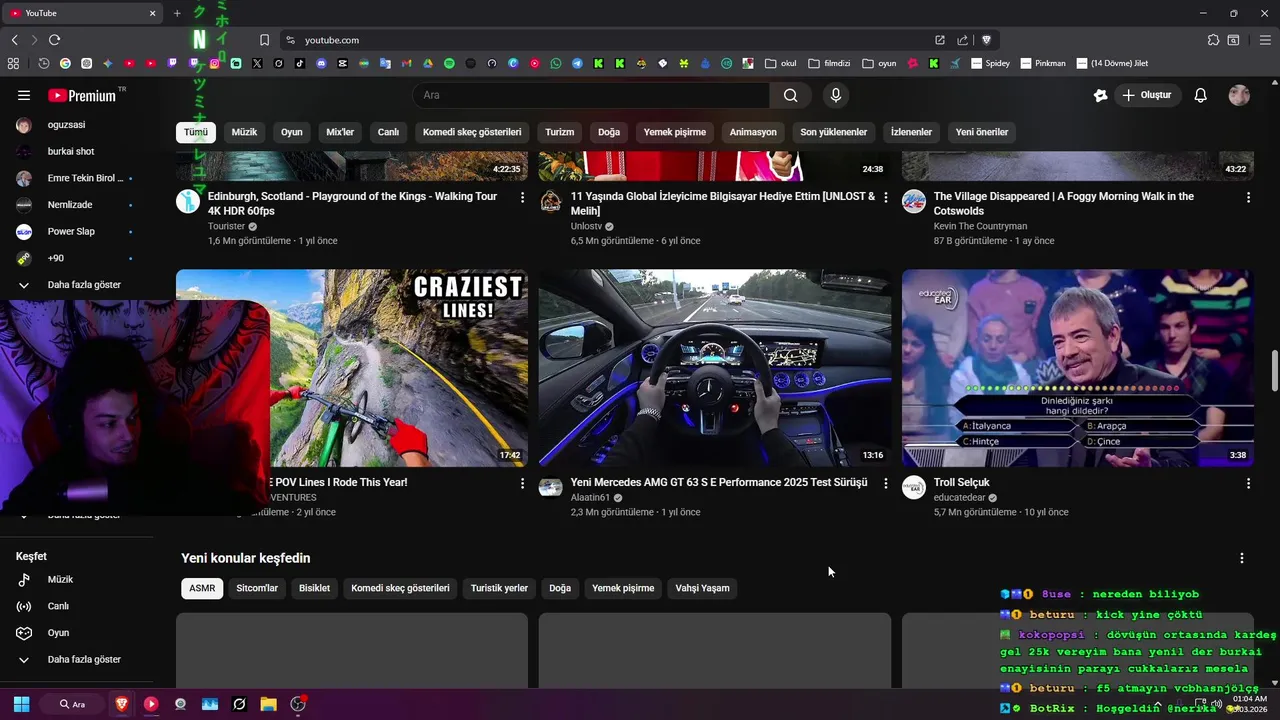Image resolution: width=1280 pixels, height=720 pixels.
Task: Open the 'okul' bookmarks folder
Action: 780,63
